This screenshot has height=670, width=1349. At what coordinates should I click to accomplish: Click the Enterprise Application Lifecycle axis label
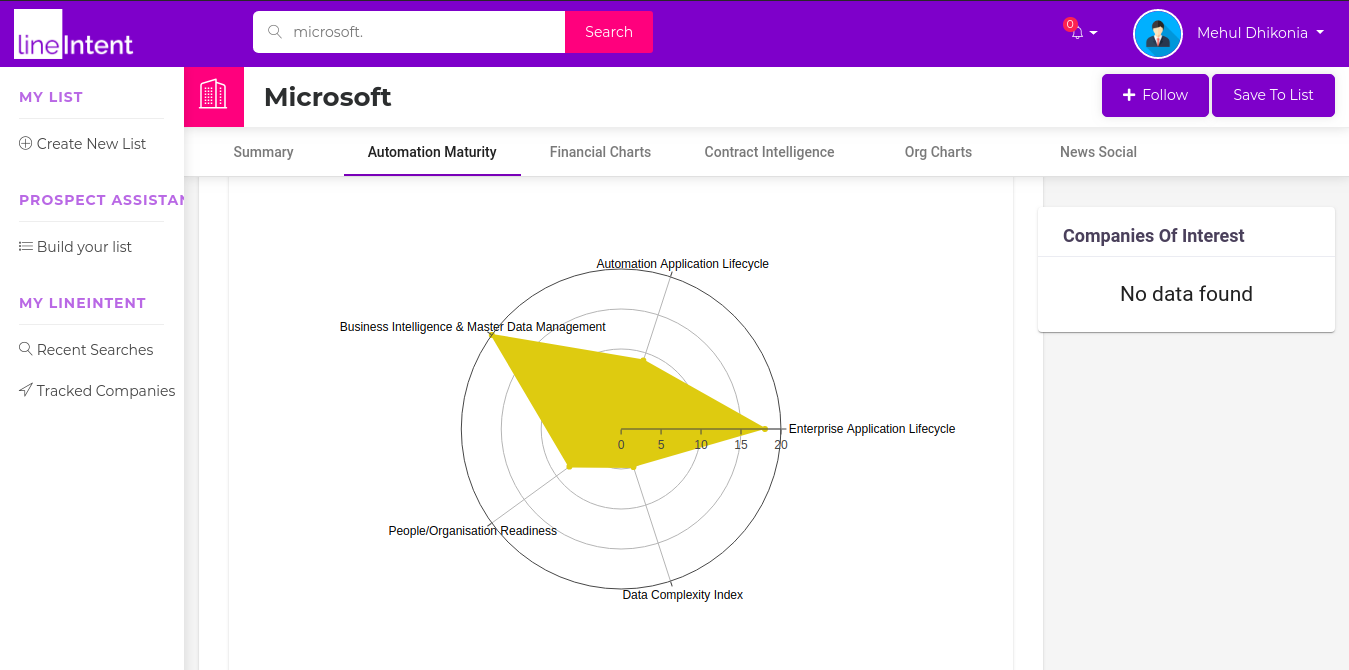tap(872, 429)
